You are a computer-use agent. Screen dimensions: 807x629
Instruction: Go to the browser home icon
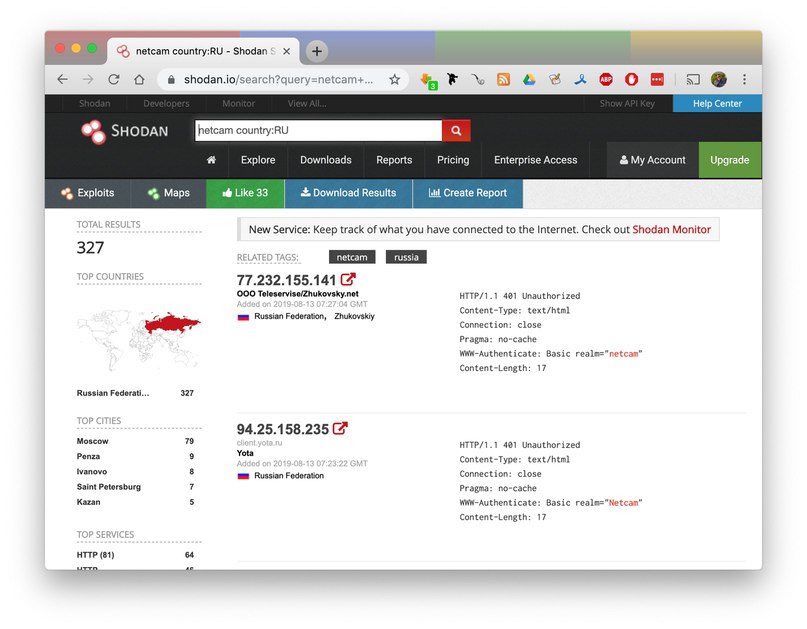[x=139, y=79]
